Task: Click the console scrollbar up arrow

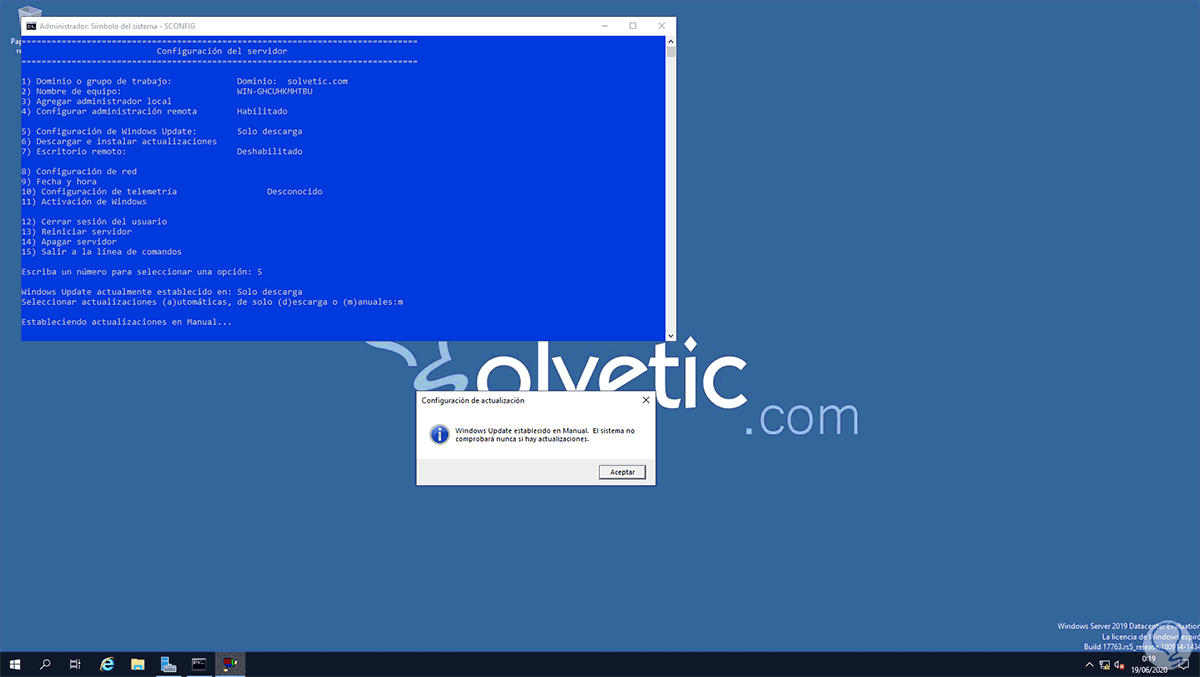Action: (671, 41)
